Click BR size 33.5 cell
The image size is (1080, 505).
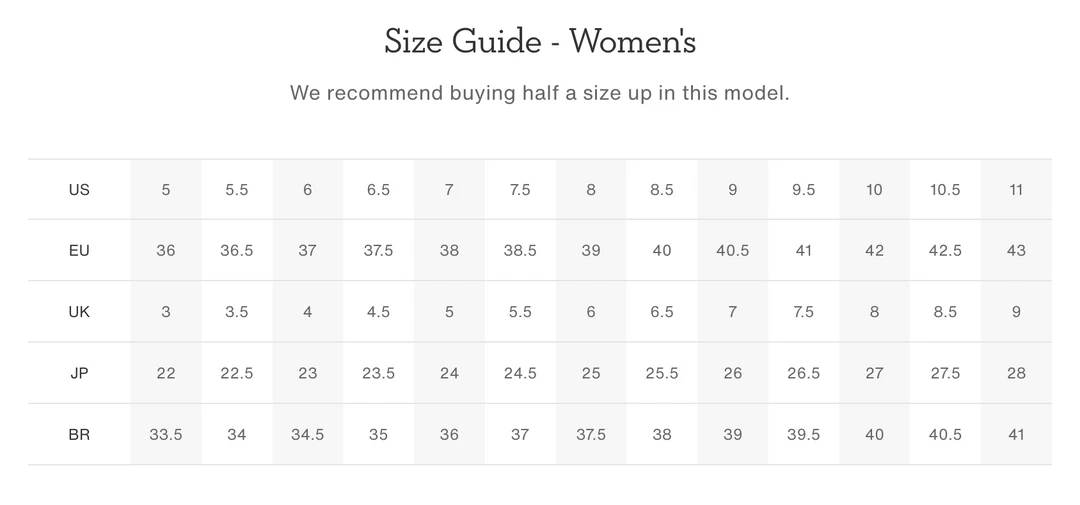(x=166, y=435)
